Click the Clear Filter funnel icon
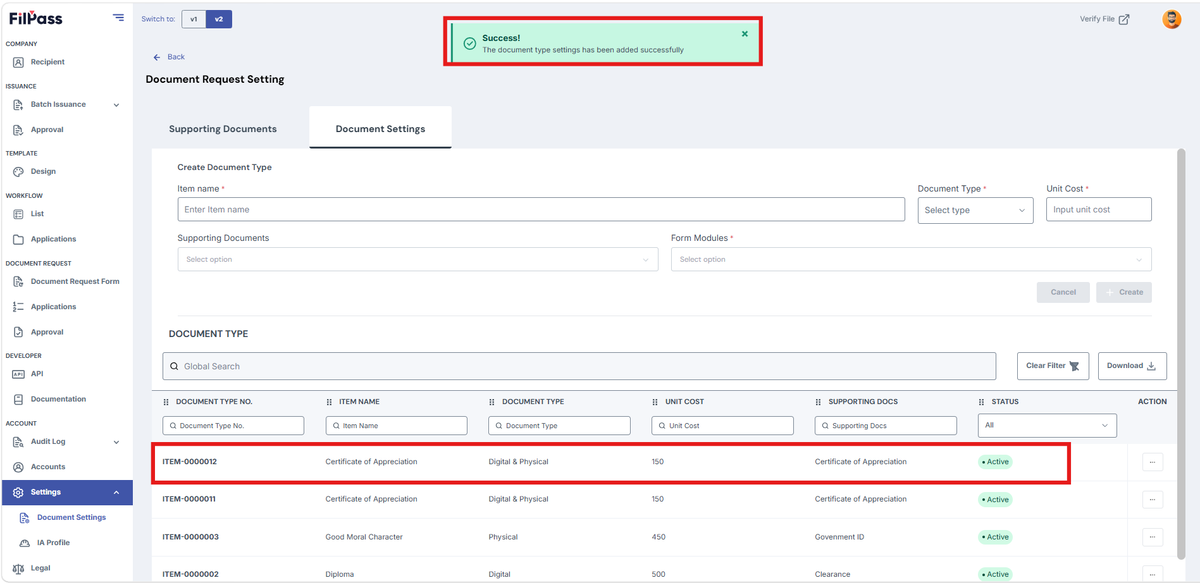 1074,366
